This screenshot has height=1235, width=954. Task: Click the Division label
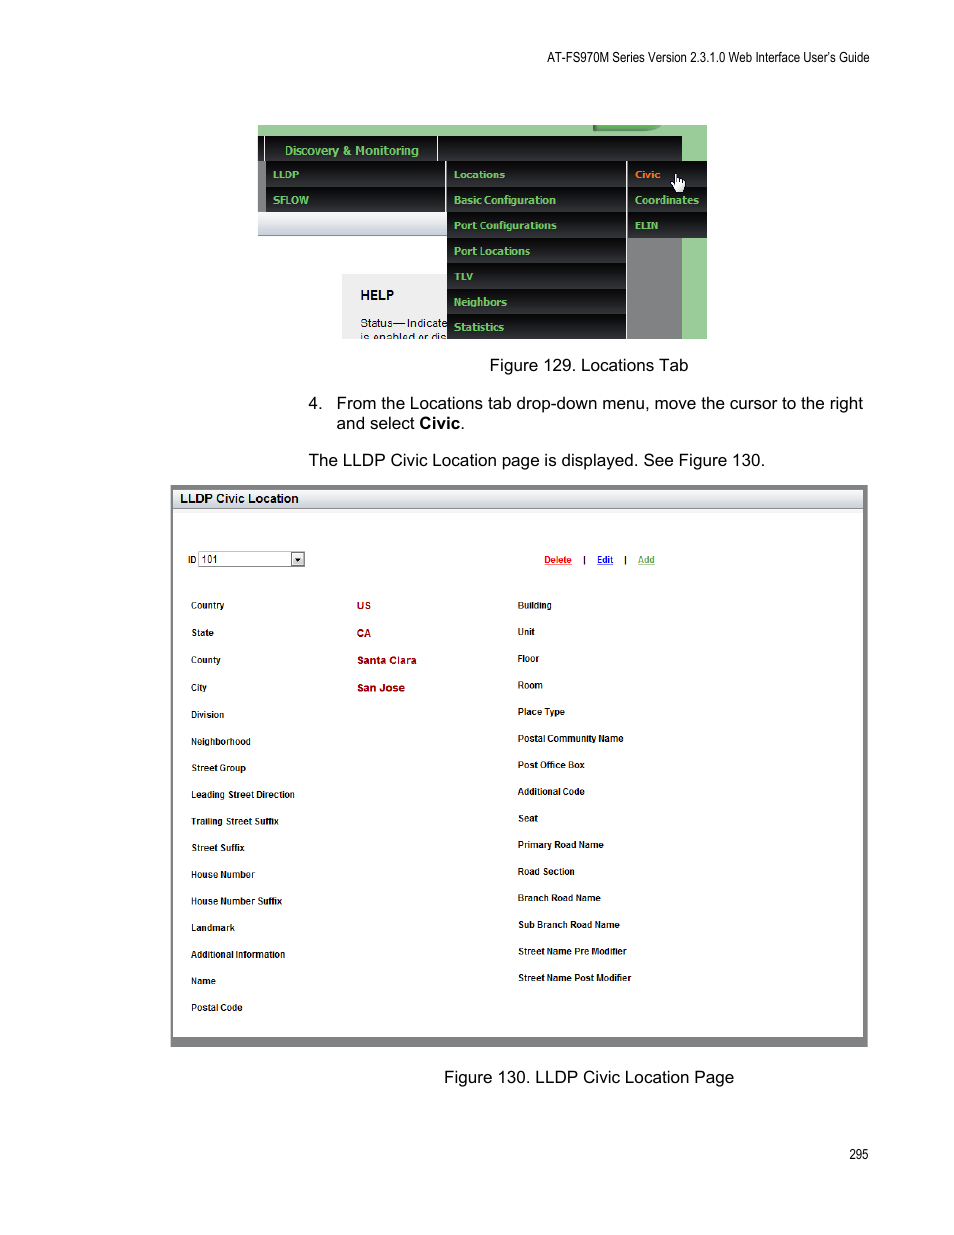pyautogui.click(x=208, y=715)
